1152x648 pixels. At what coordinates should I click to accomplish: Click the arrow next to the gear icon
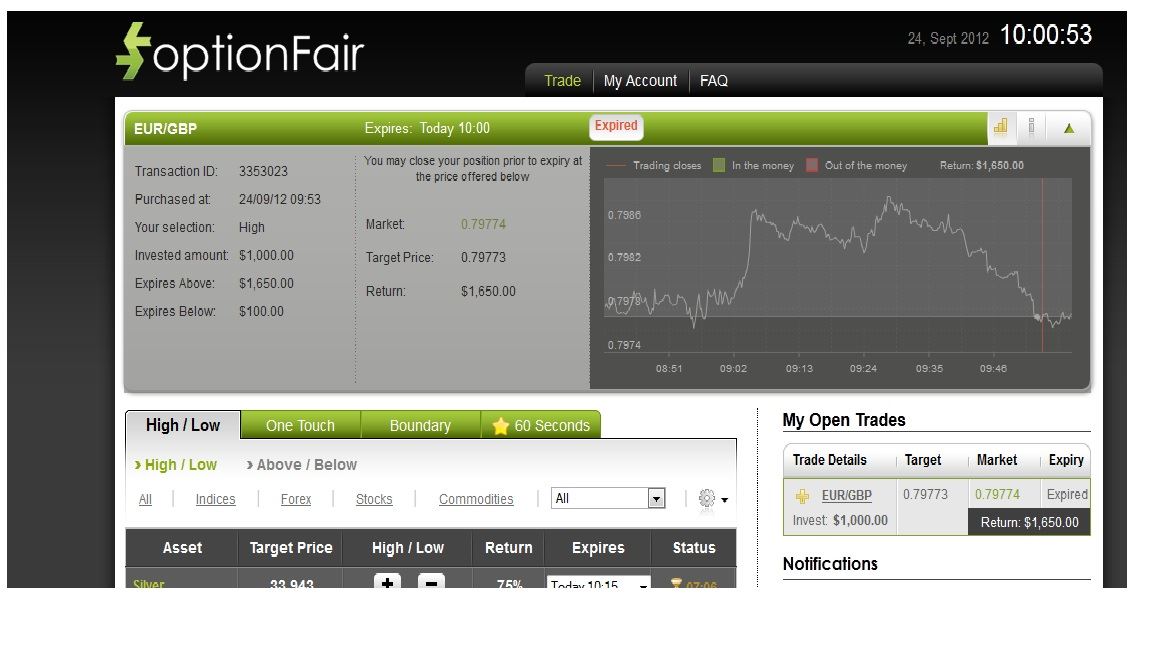pyautogui.click(x=724, y=500)
